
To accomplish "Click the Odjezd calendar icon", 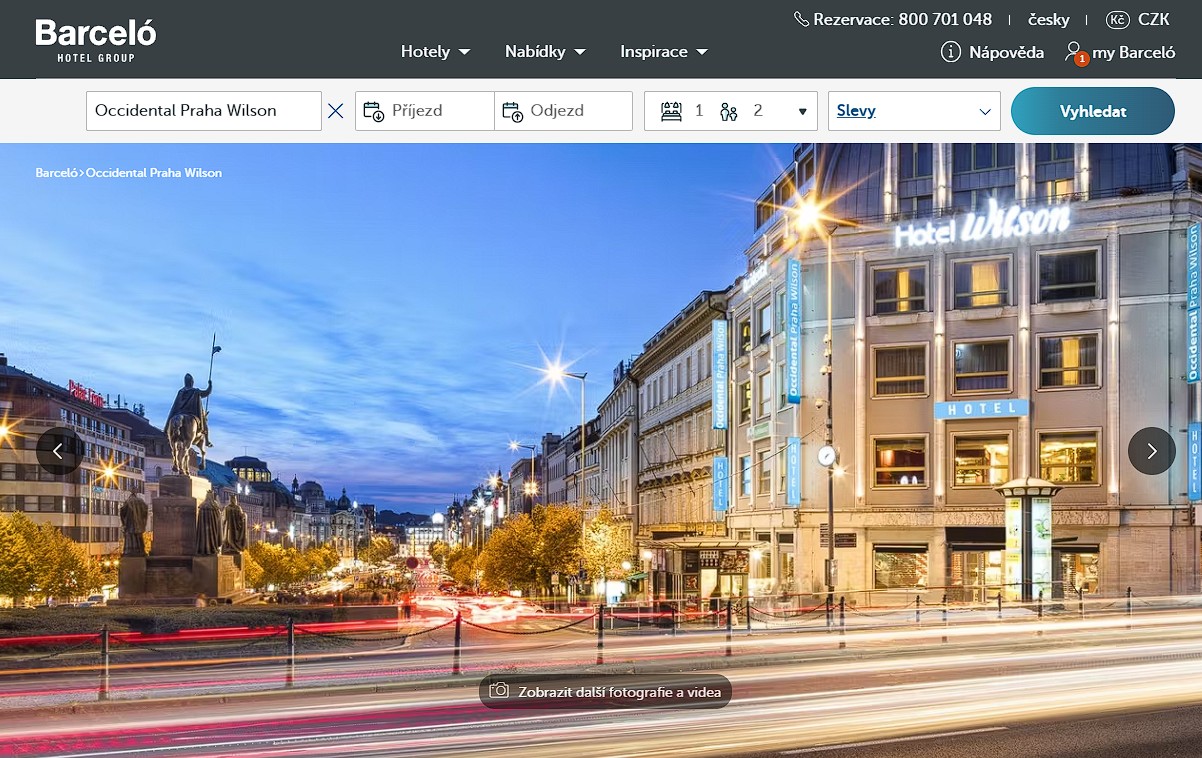I will pos(513,111).
